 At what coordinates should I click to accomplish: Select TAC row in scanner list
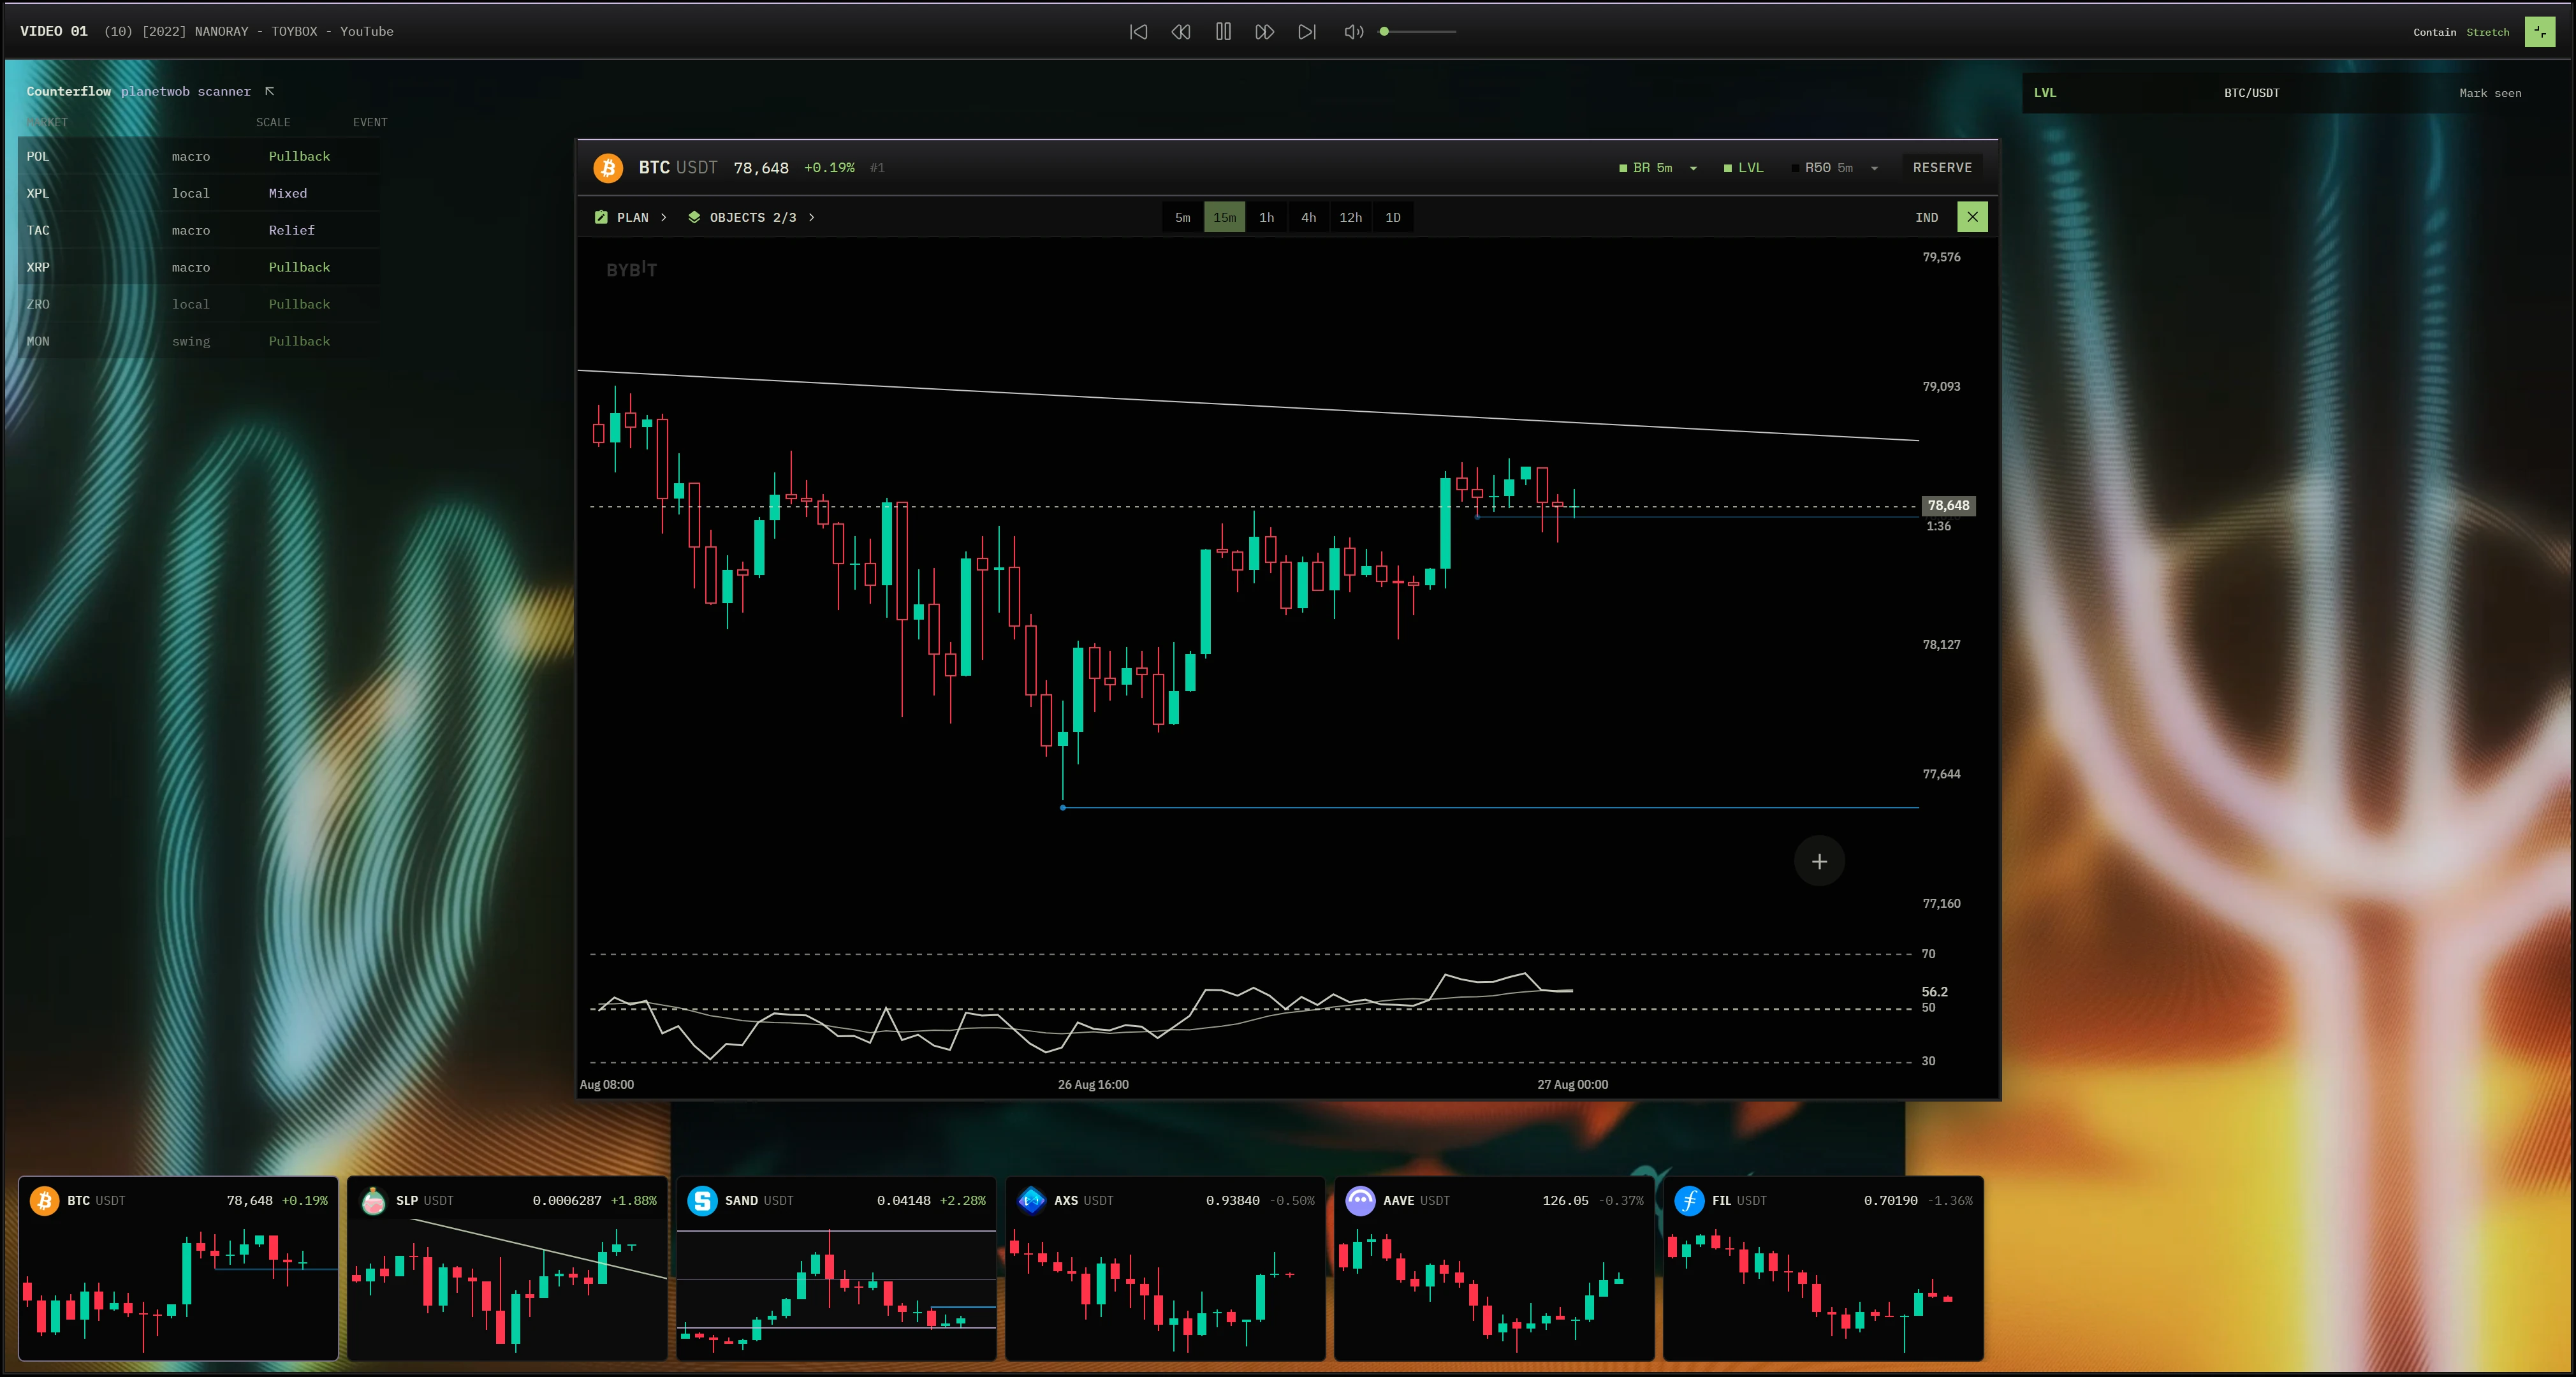tap(198, 230)
